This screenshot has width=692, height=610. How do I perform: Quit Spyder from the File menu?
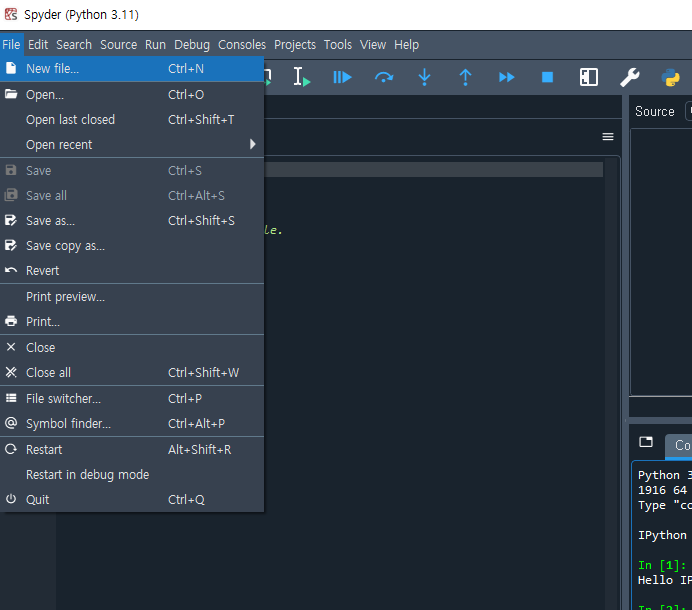click(132, 500)
